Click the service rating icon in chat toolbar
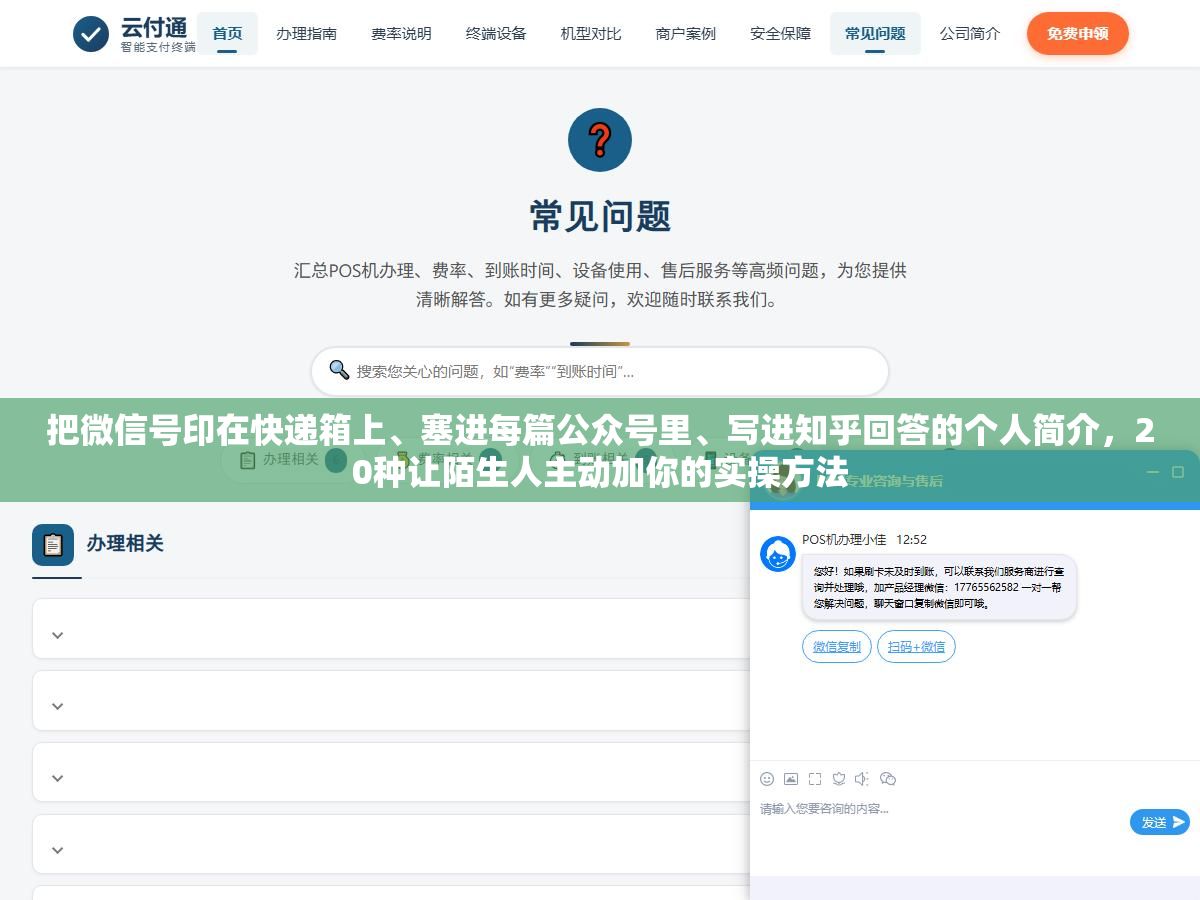The width and height of the screenshot is (1200, 900). 839,779
